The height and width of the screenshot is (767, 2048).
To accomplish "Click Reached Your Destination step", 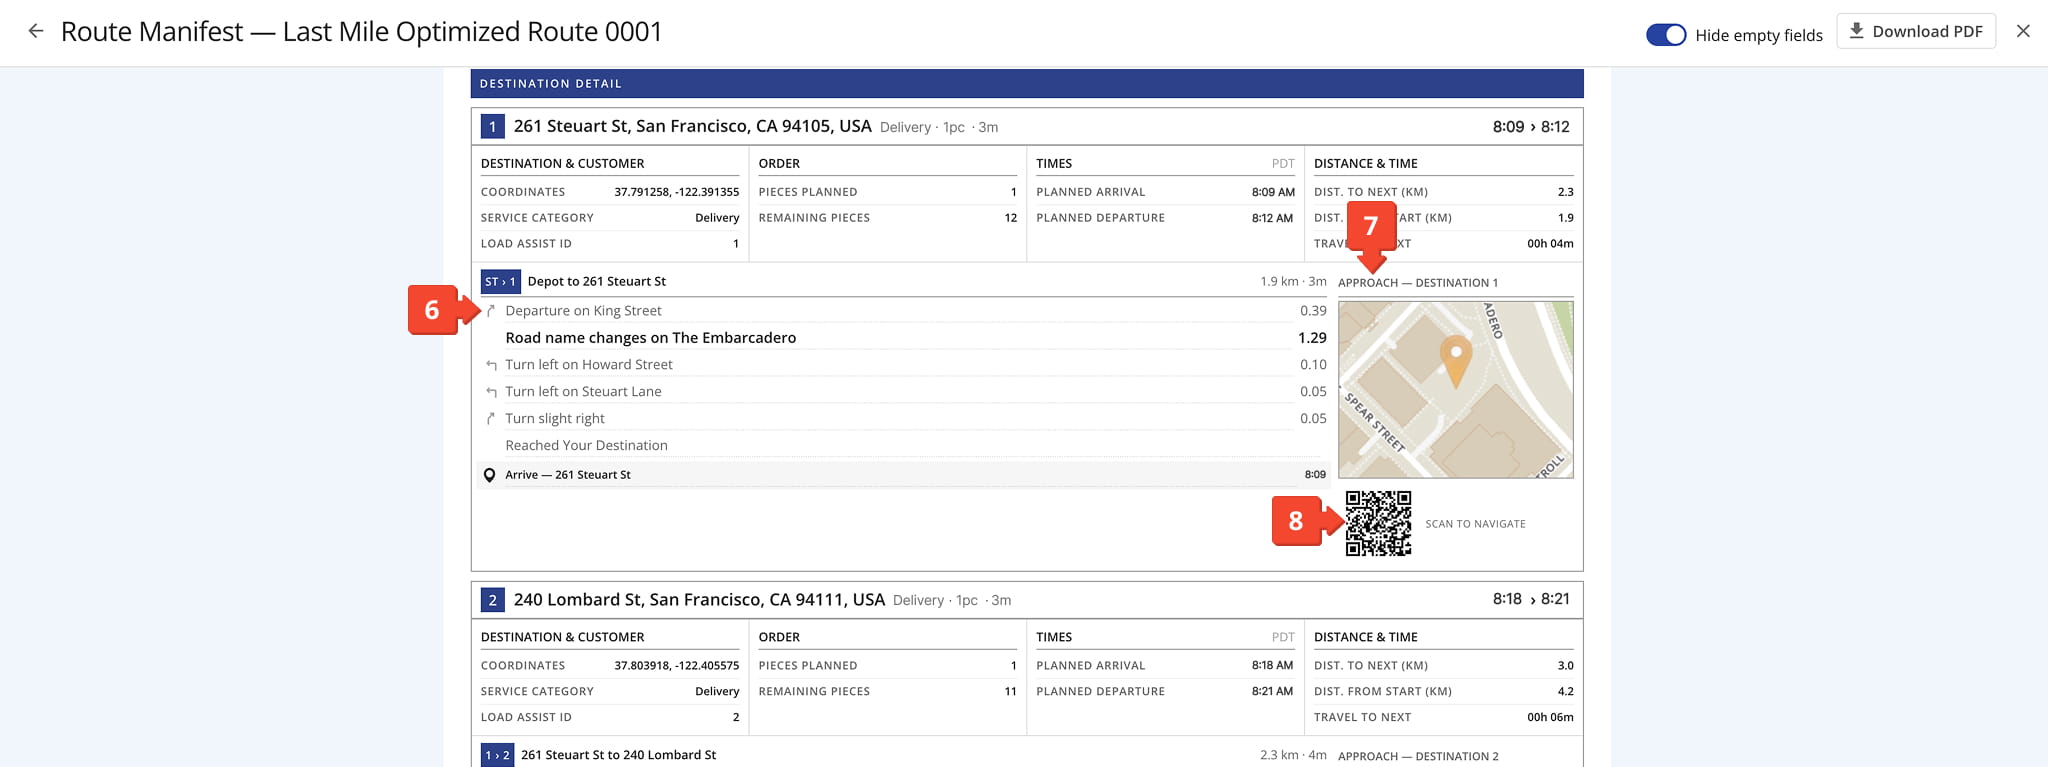I will pos(586,446).
